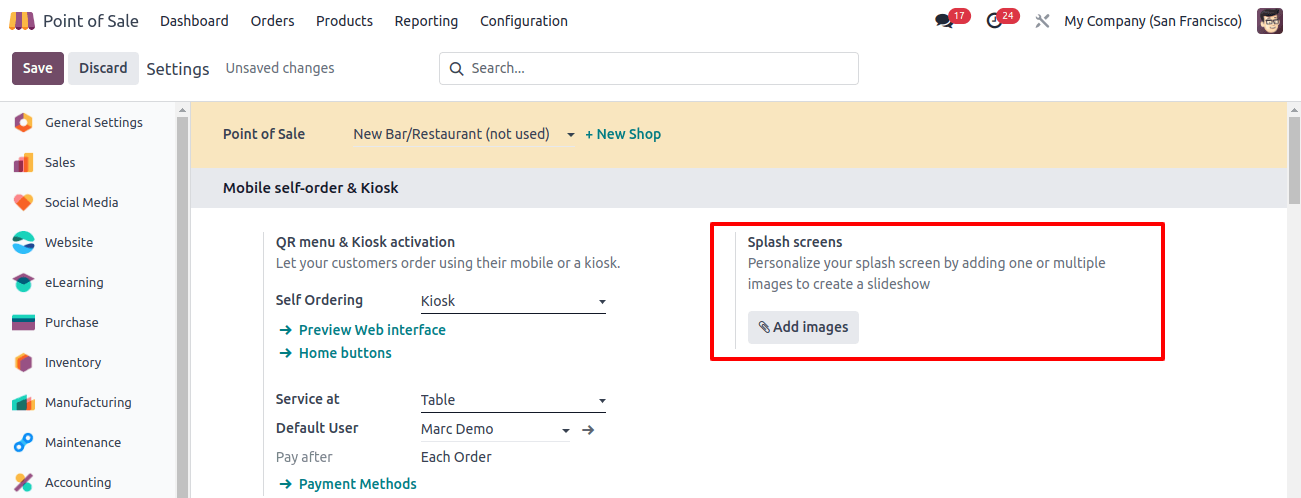The image size is (1301, 498).
Task: Click the Settings breadcrumb title
Action: [x=178, y=69]
